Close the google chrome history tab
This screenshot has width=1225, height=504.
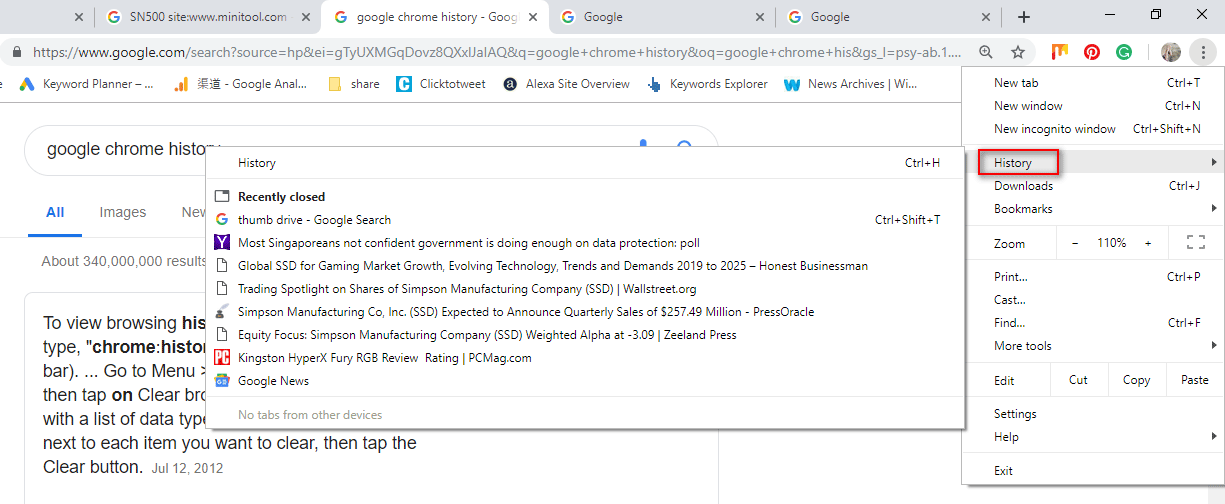tap(534, 17)
